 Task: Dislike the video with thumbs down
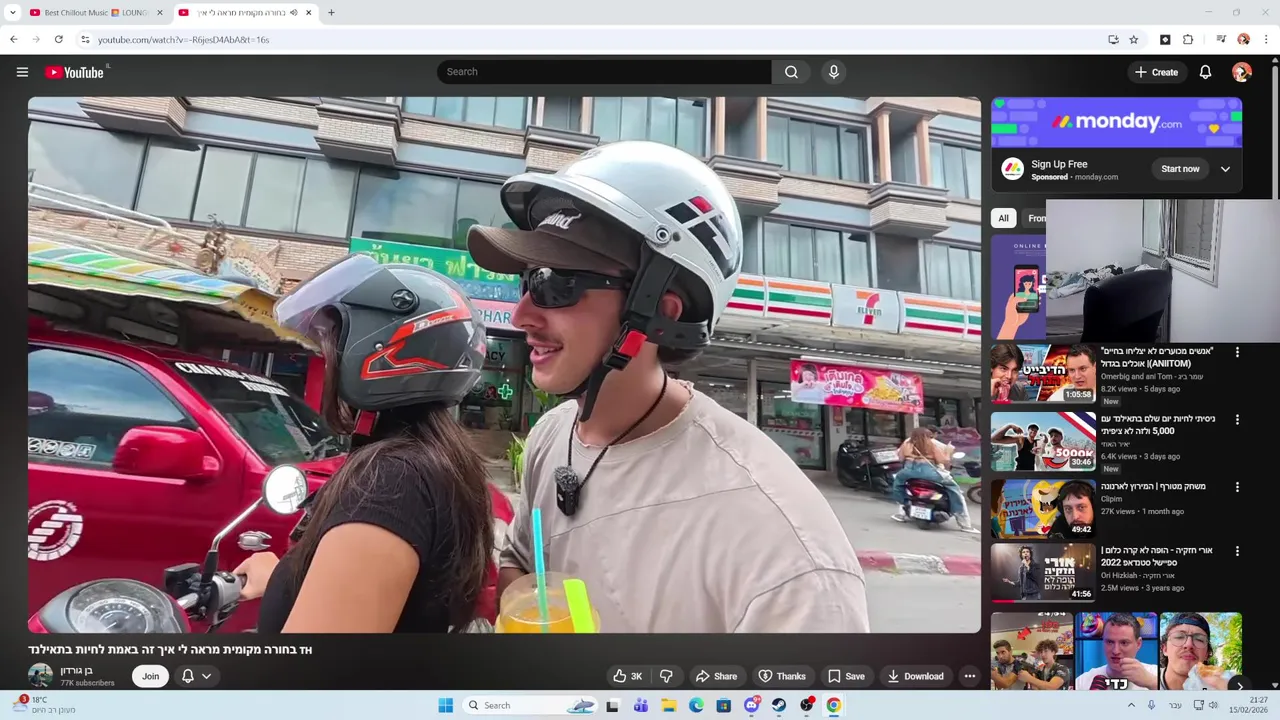666,676
